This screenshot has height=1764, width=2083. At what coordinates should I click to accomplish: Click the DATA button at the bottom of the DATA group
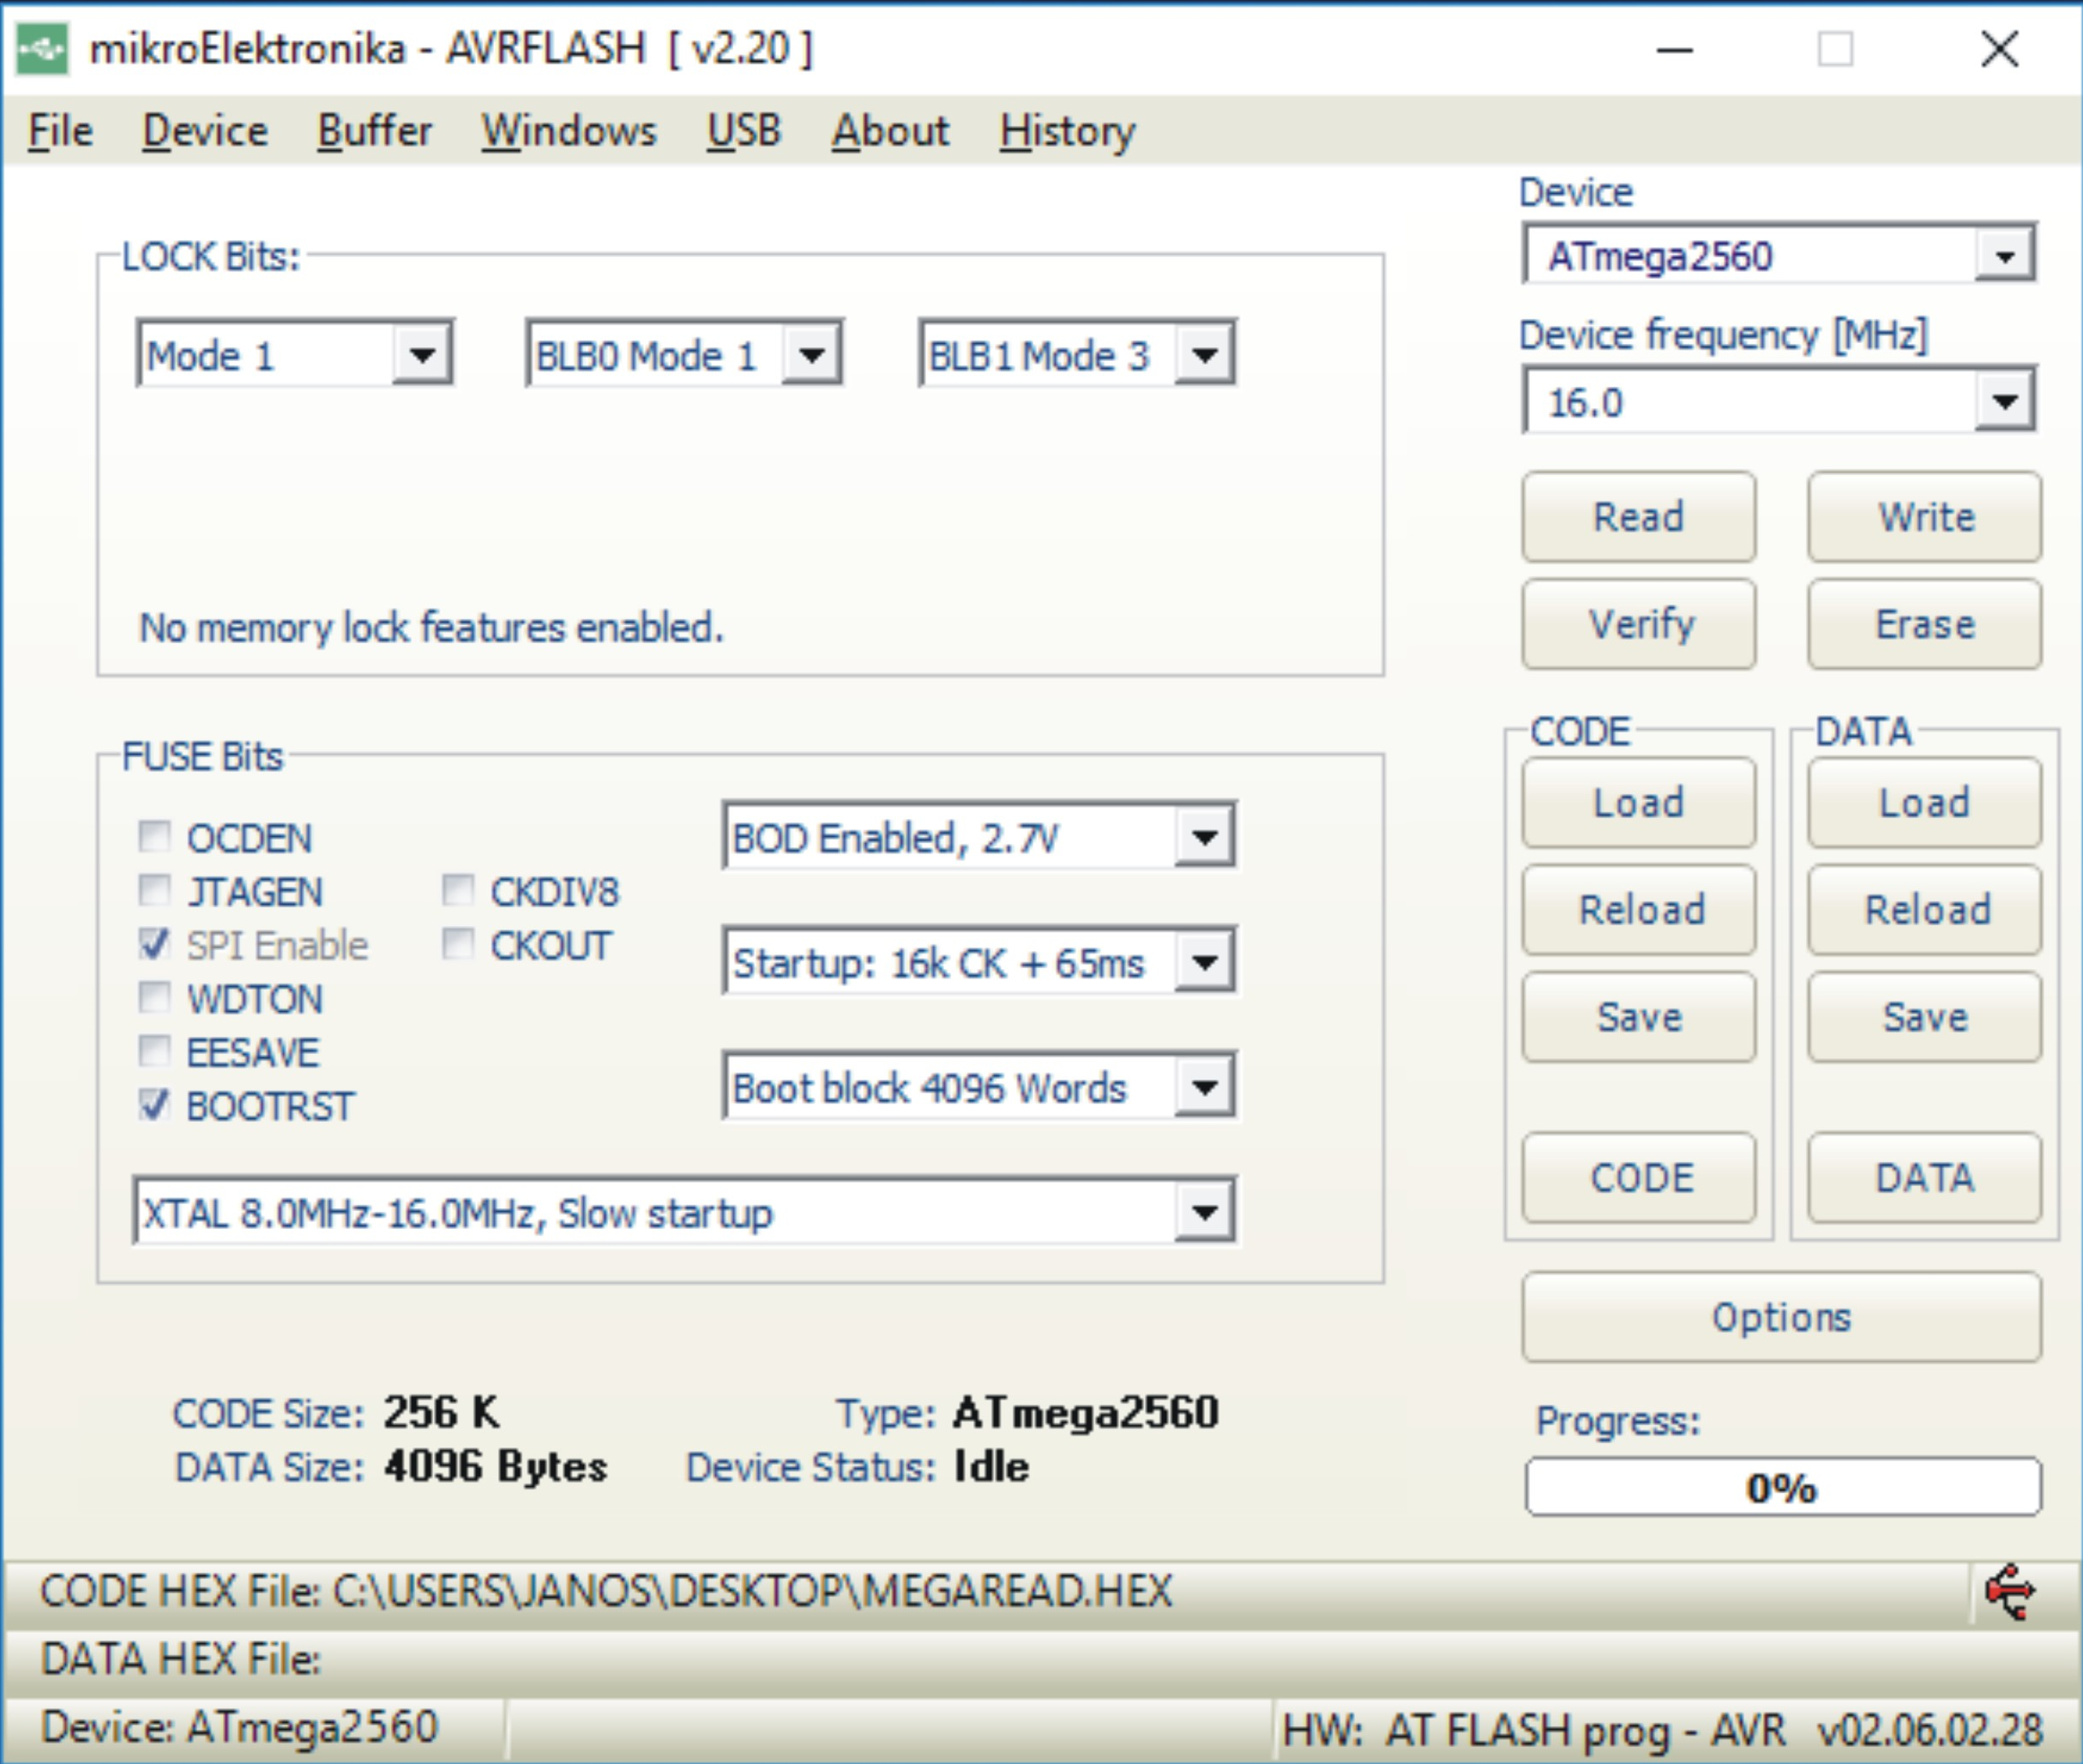point(1924,1177)
